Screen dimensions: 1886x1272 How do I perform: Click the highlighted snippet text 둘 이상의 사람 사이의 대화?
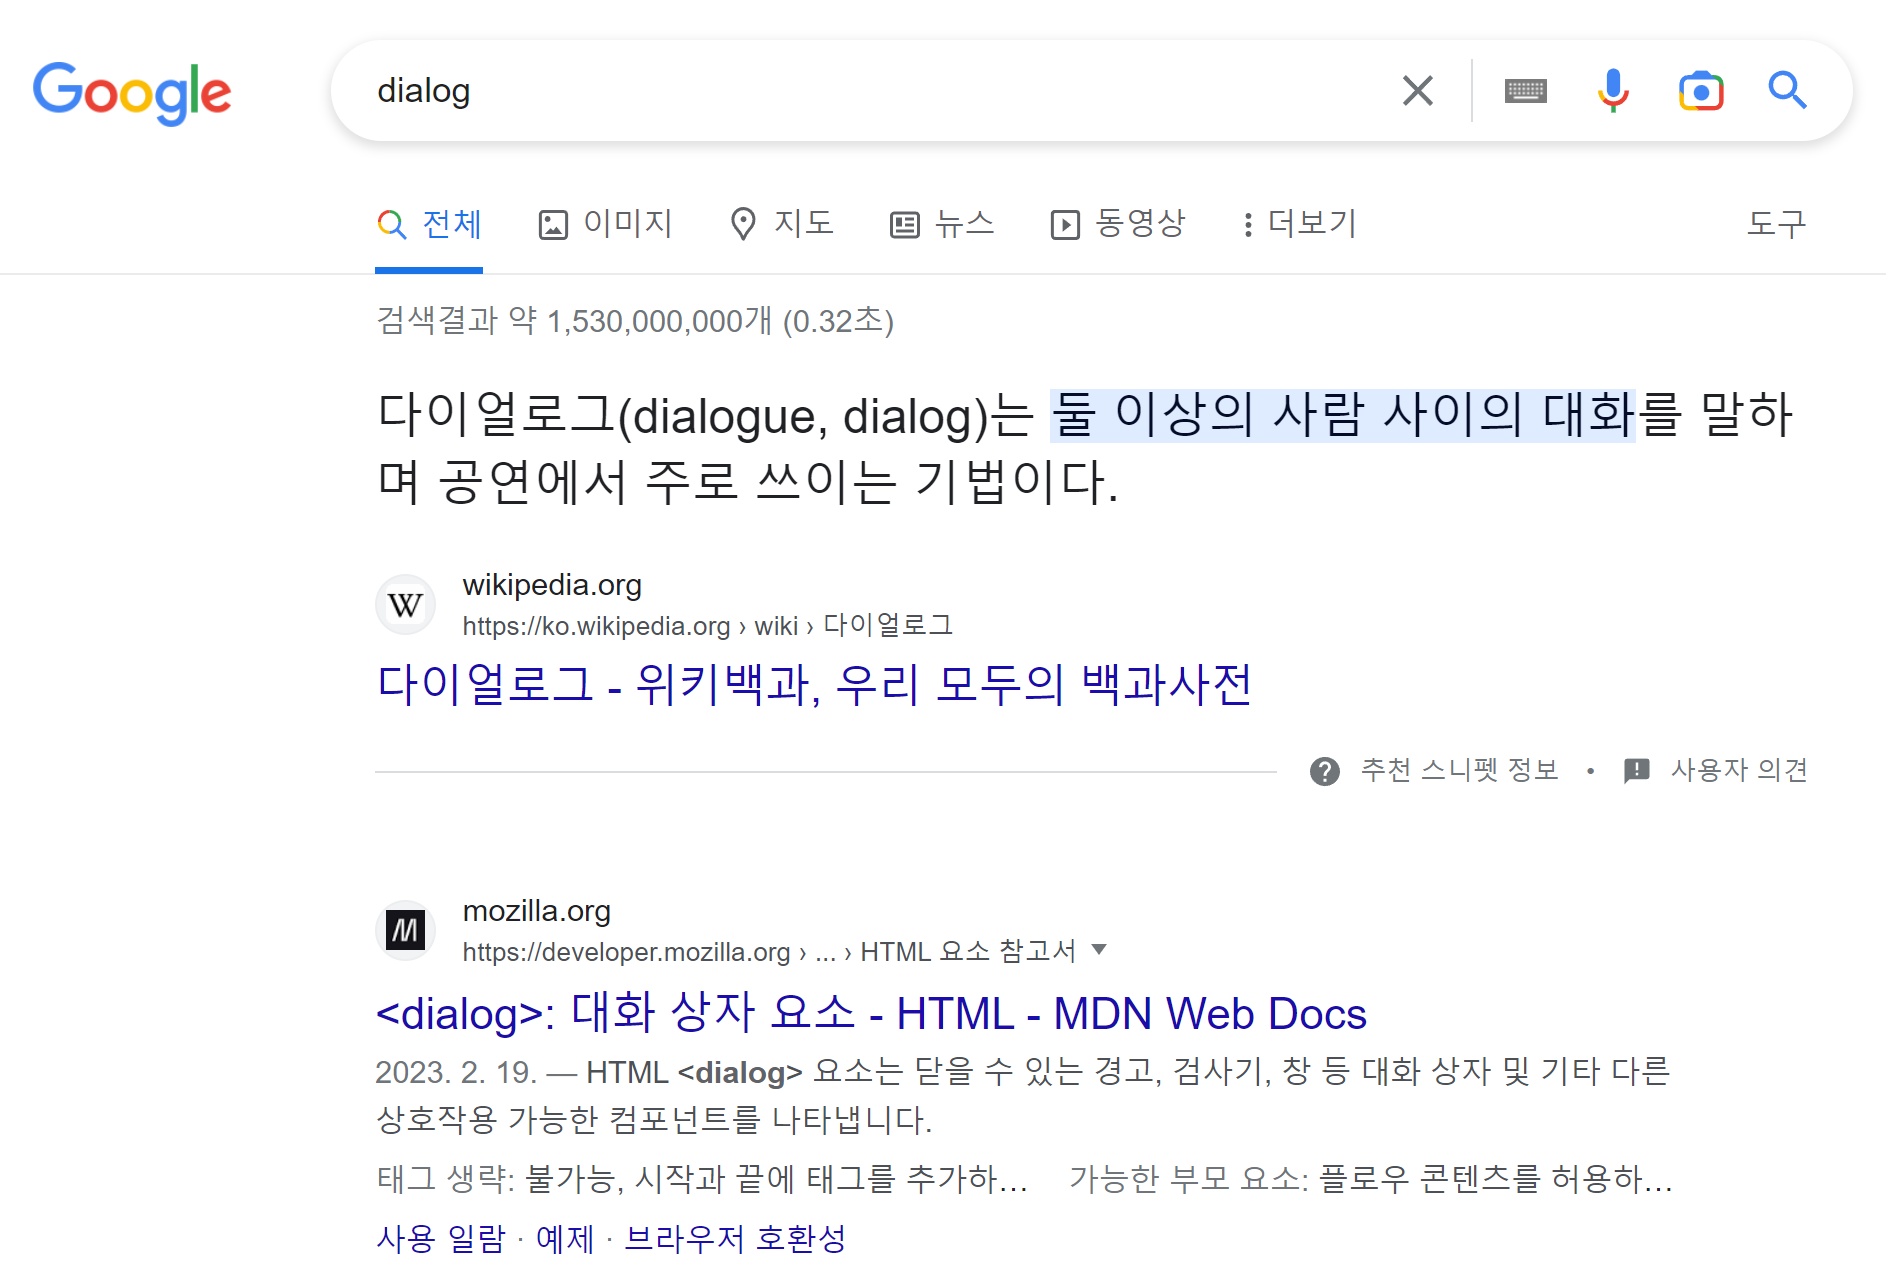(1342, 415)
